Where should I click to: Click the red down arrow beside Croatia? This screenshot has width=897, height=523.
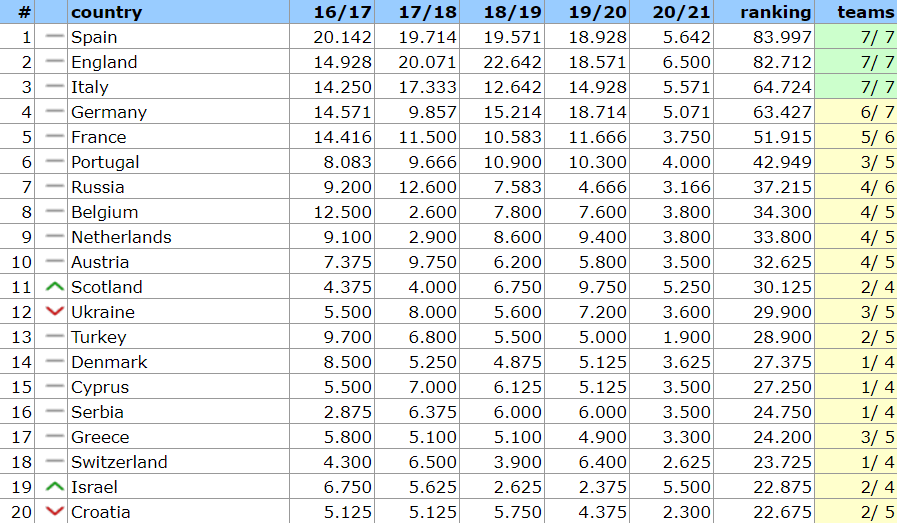pyautogui.click(x=55, y=512)
